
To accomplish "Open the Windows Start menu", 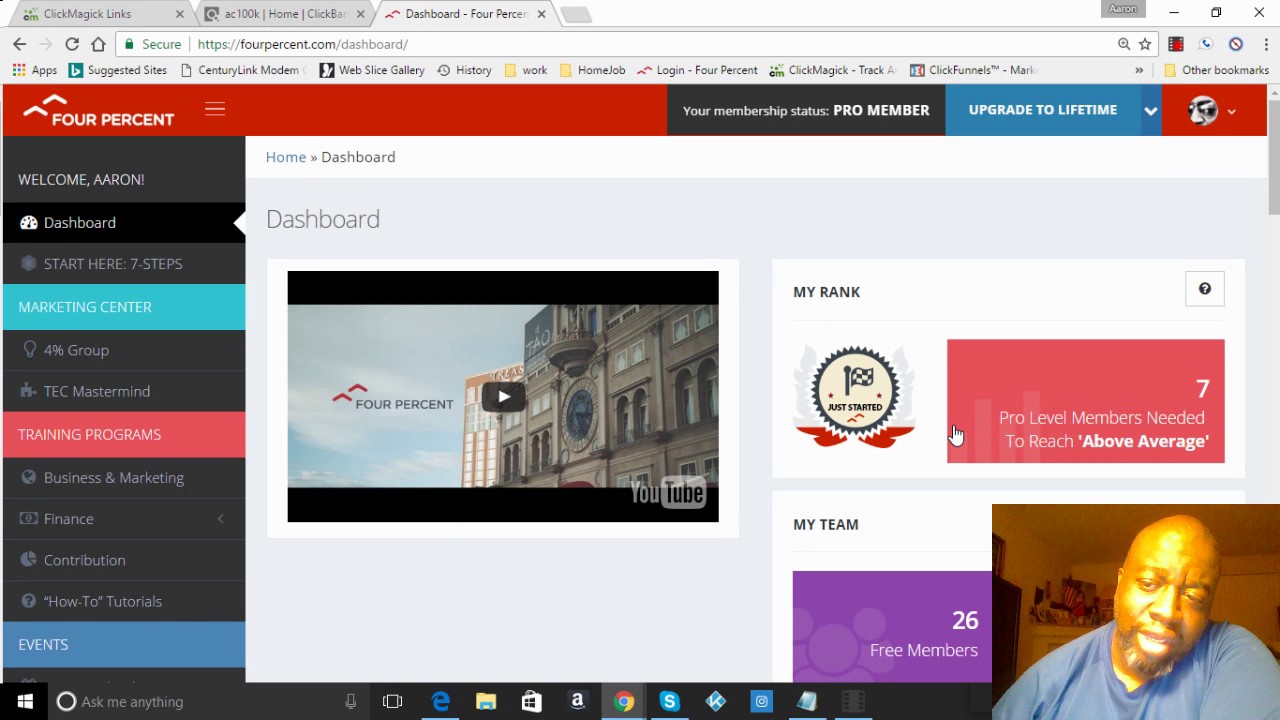I will click(24, 702).
